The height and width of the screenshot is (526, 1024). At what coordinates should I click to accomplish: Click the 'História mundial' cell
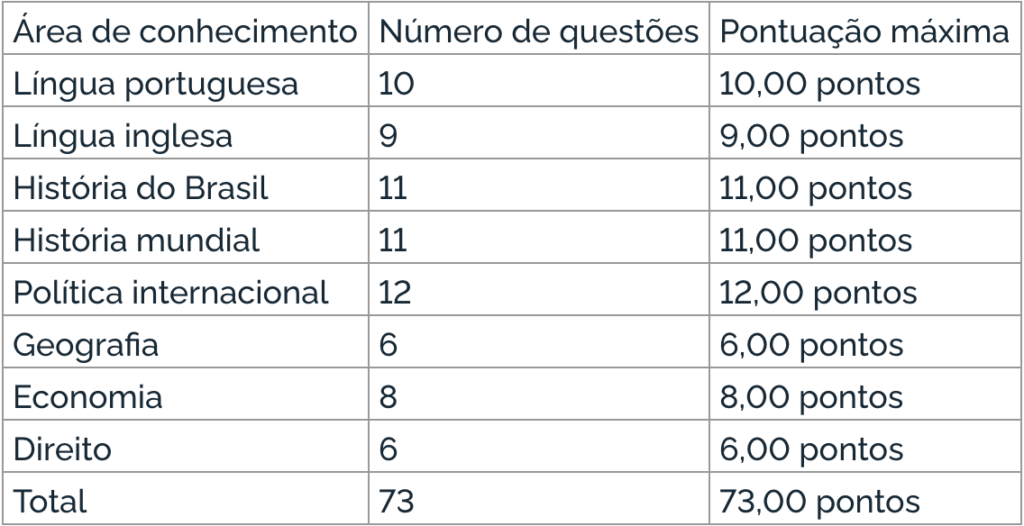click(185, 238)
